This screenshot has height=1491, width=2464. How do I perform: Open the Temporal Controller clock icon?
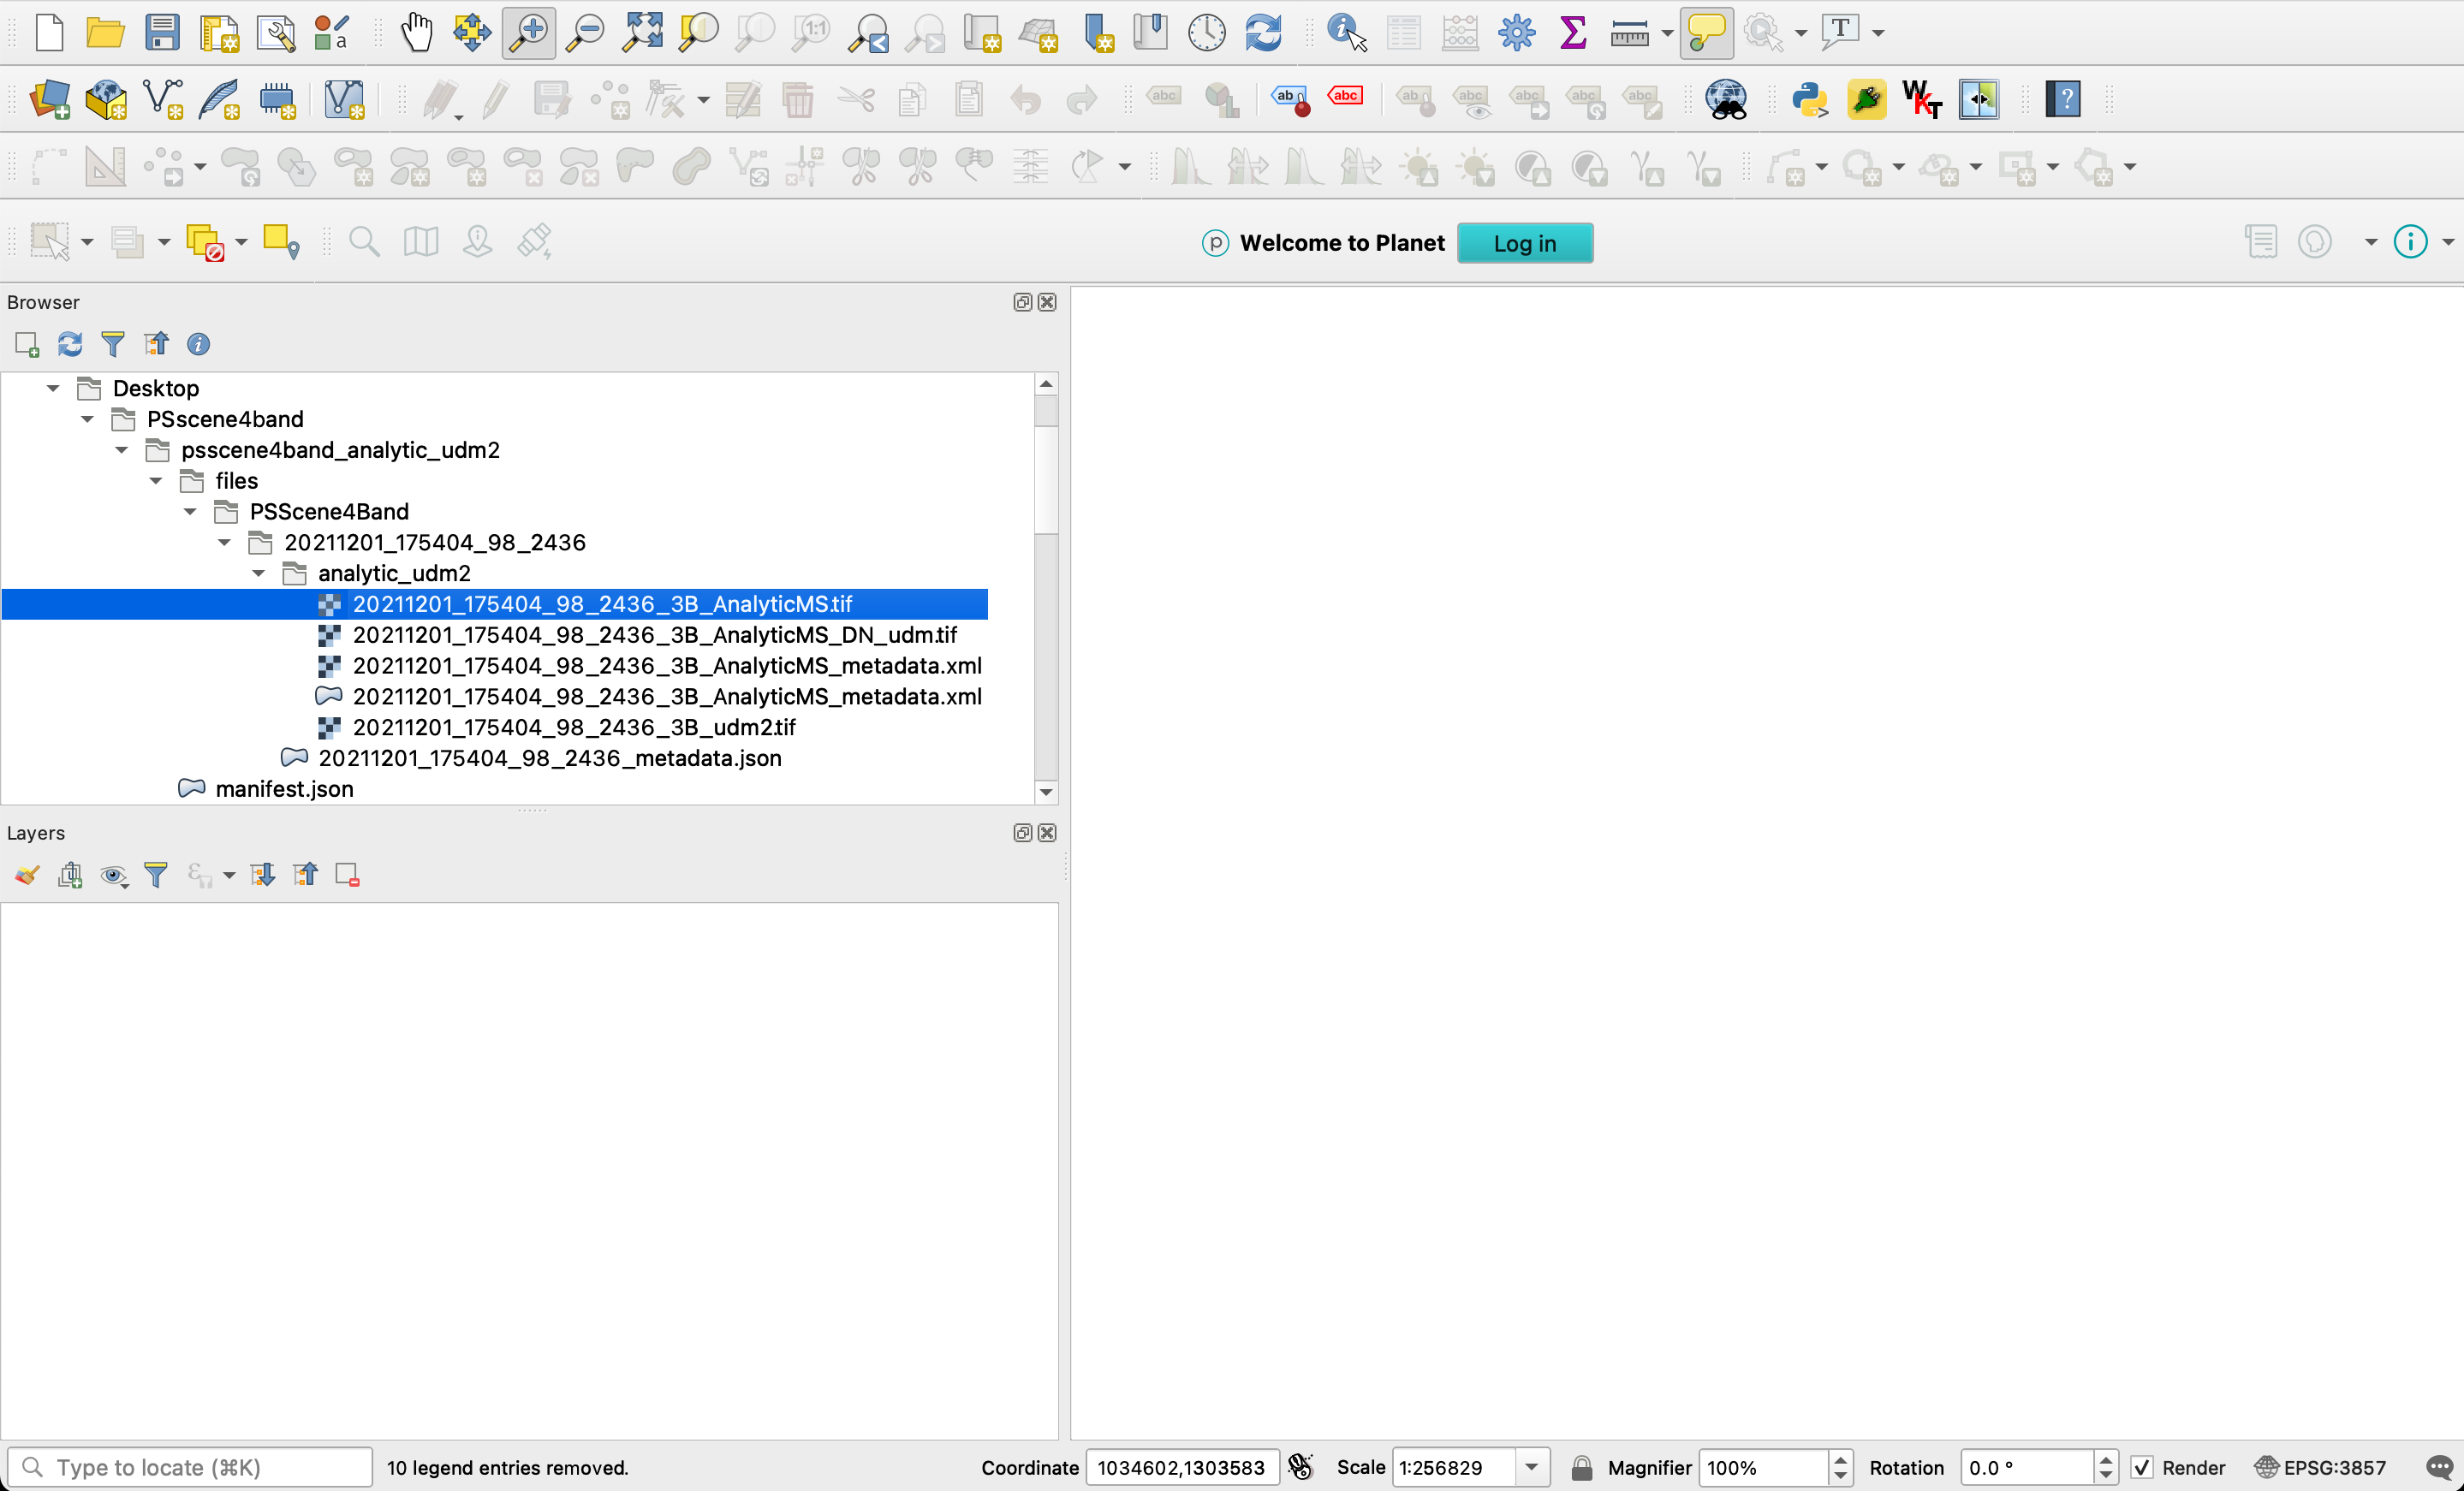pyautogui.click(x=1207, y=32)
